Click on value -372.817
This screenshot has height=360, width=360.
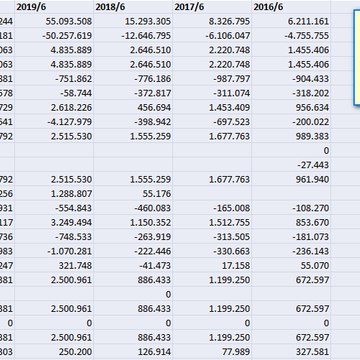[133, 93]
